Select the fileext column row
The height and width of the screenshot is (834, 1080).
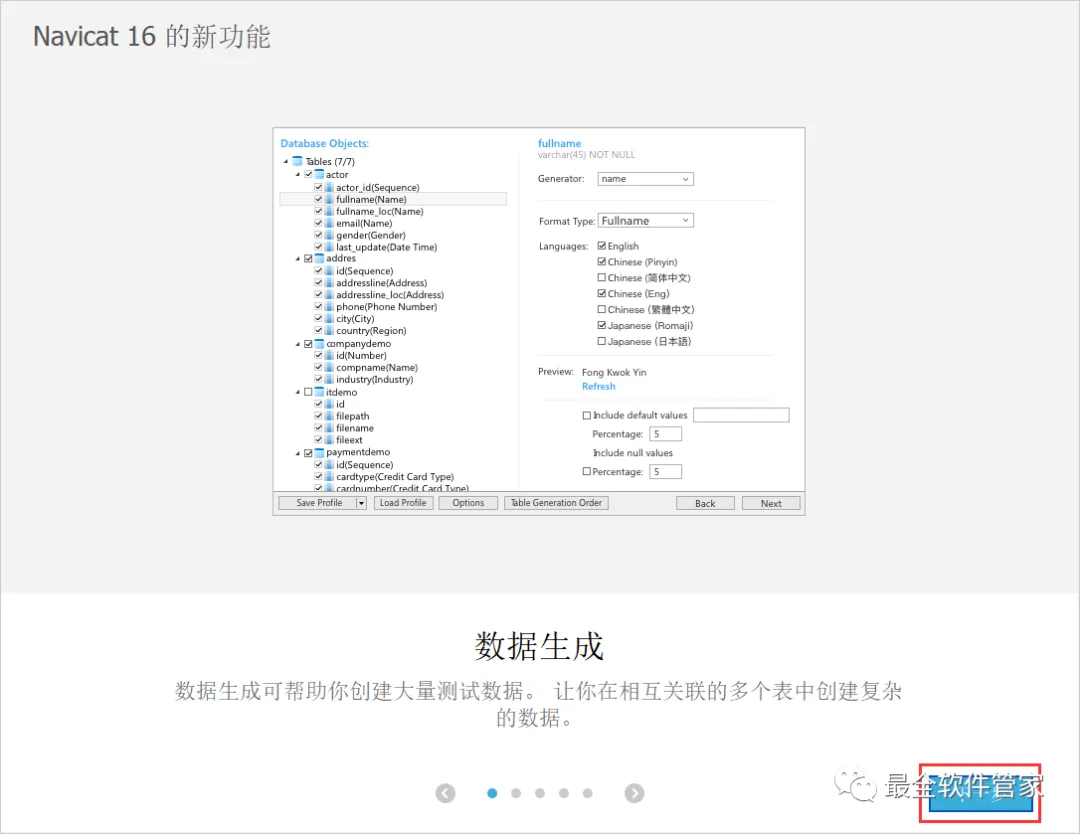(349, 440)
